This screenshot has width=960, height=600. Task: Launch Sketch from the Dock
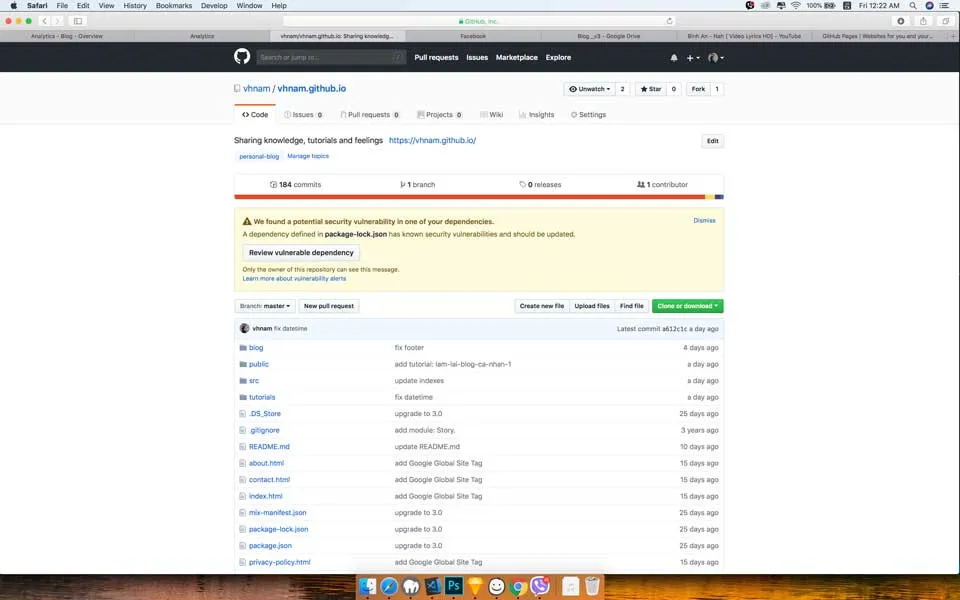(x=474, y=586)
